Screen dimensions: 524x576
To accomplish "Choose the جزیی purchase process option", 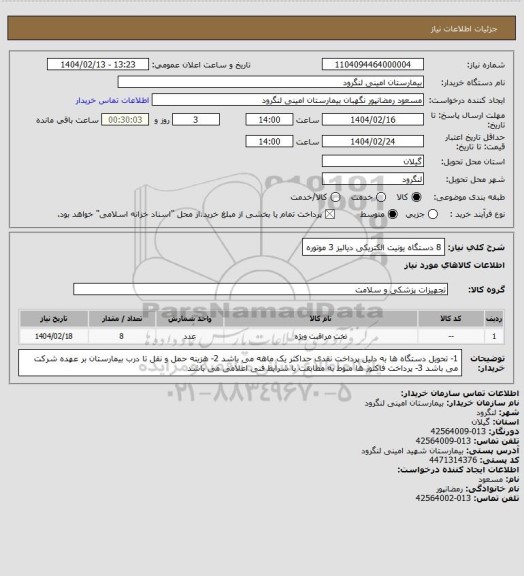I will tap(433, 214).
